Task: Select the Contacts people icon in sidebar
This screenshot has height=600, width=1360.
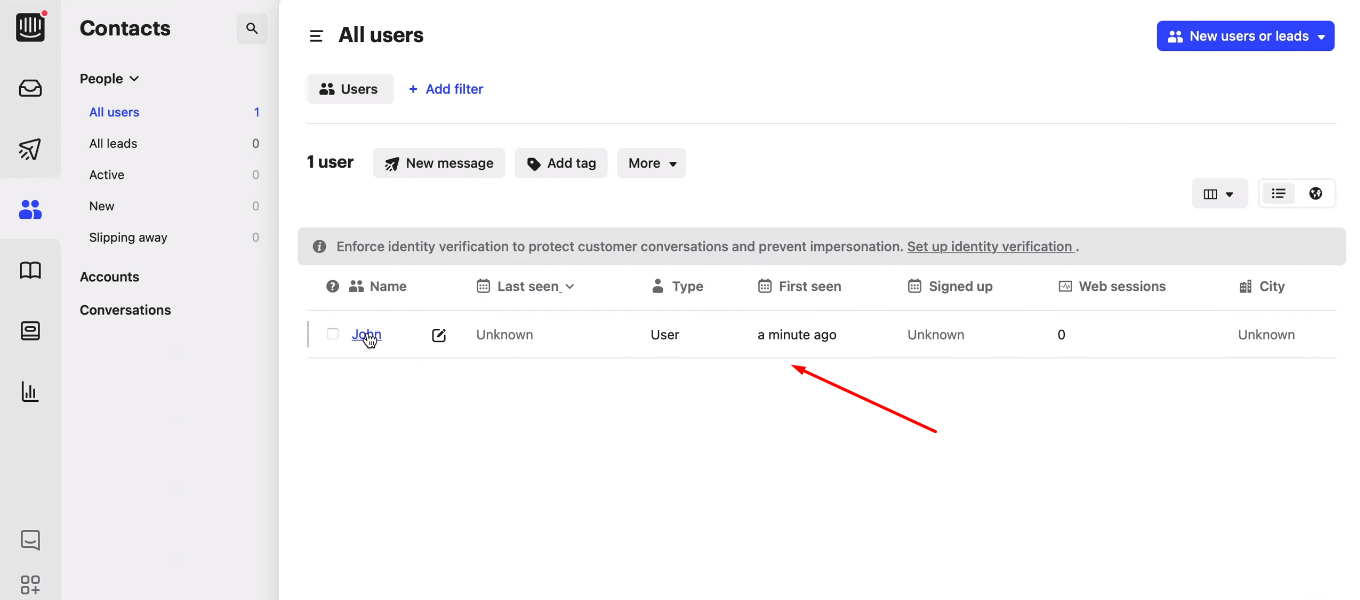Action: (30, 209)
